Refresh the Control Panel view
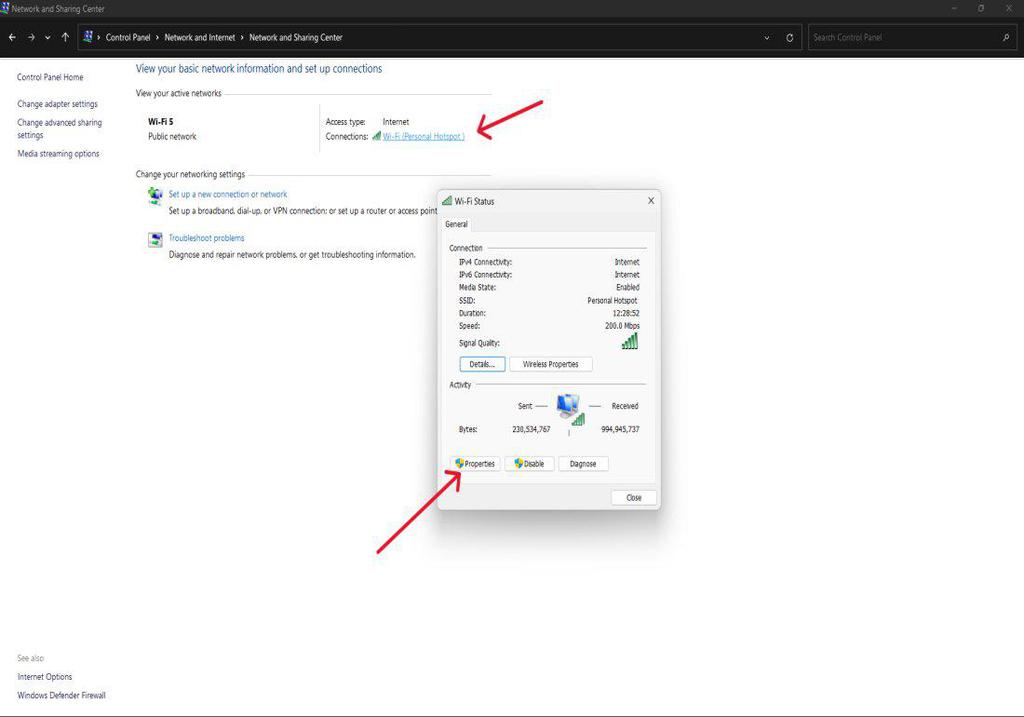Screen dimensions: 1024x717 tap(790, 38)
